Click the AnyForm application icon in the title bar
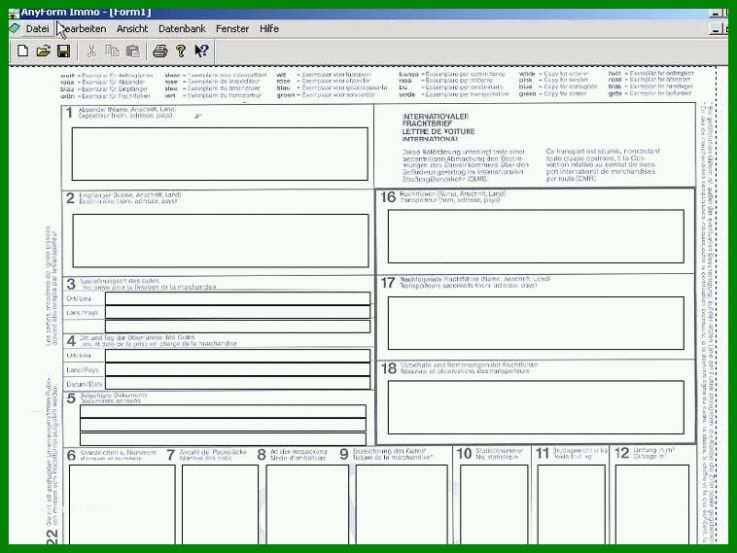737x553 pixels. coord(14,12)
